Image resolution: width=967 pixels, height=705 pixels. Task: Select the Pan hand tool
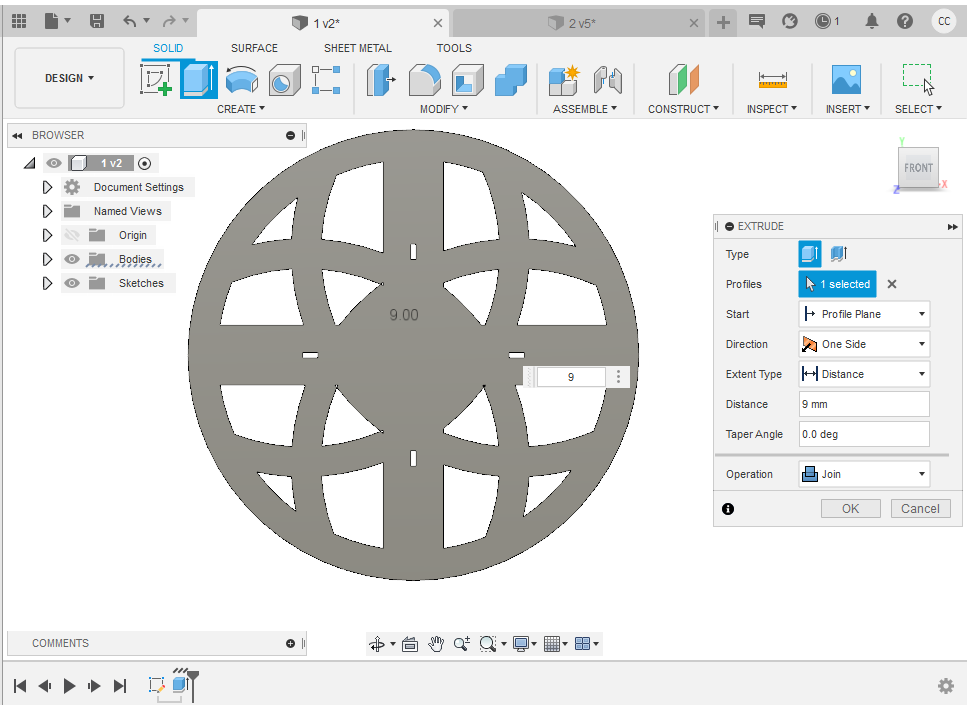click(436, 644)
